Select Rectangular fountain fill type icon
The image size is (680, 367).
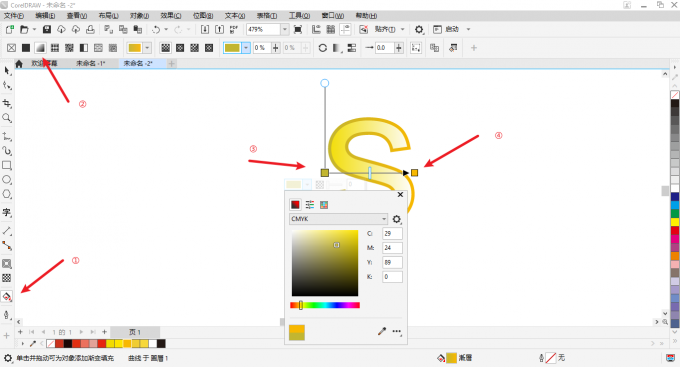209,48
